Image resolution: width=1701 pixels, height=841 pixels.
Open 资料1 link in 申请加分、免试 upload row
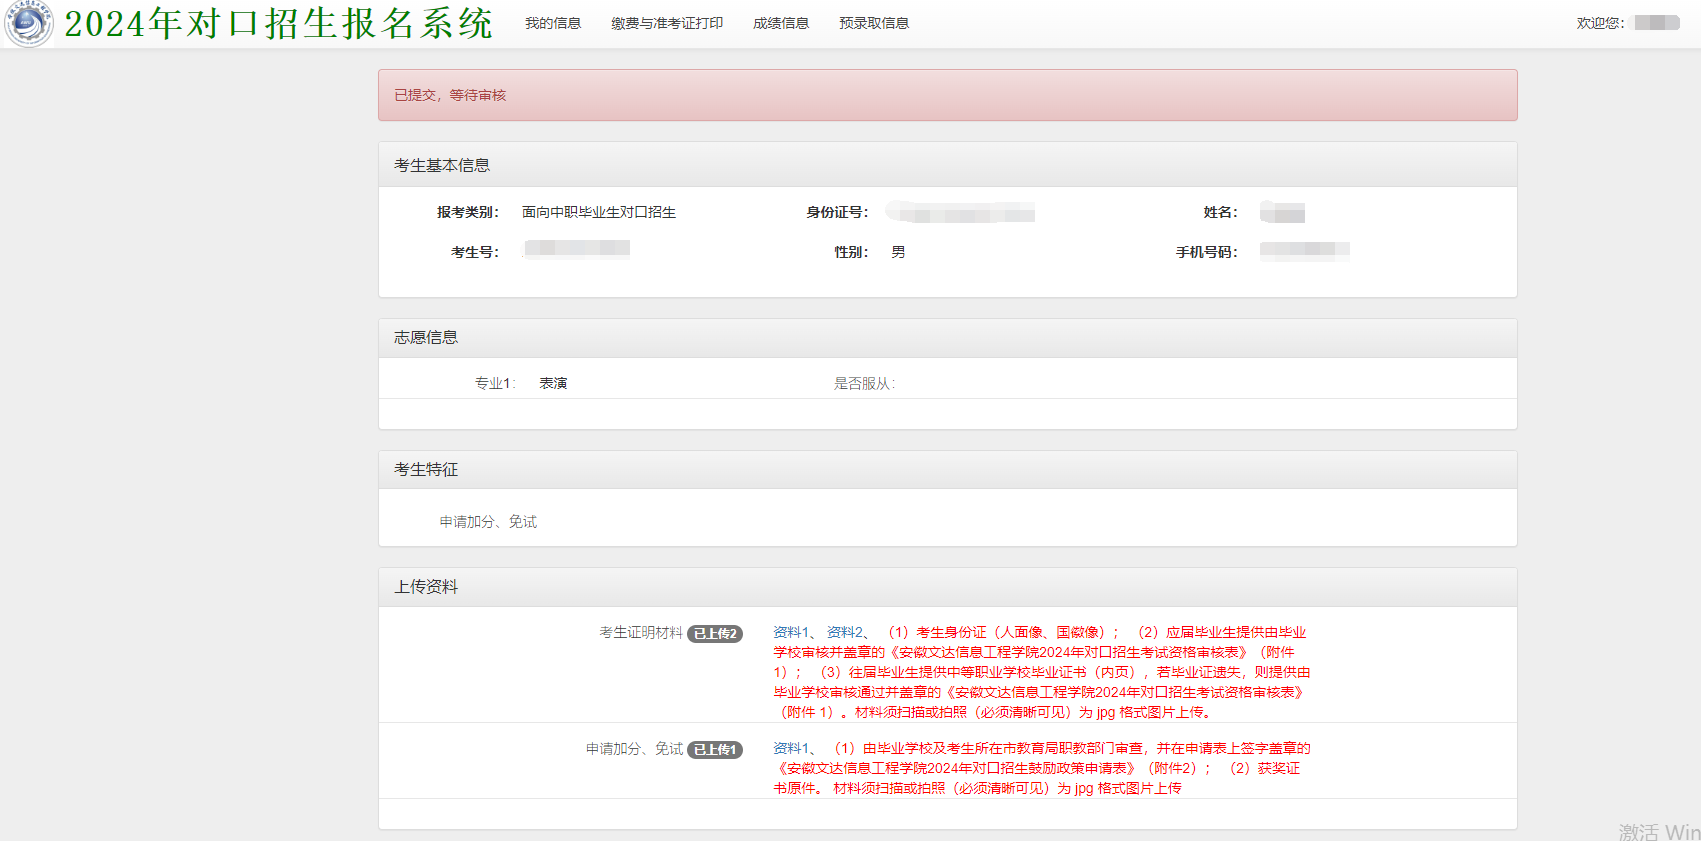(x=790, y=749)
